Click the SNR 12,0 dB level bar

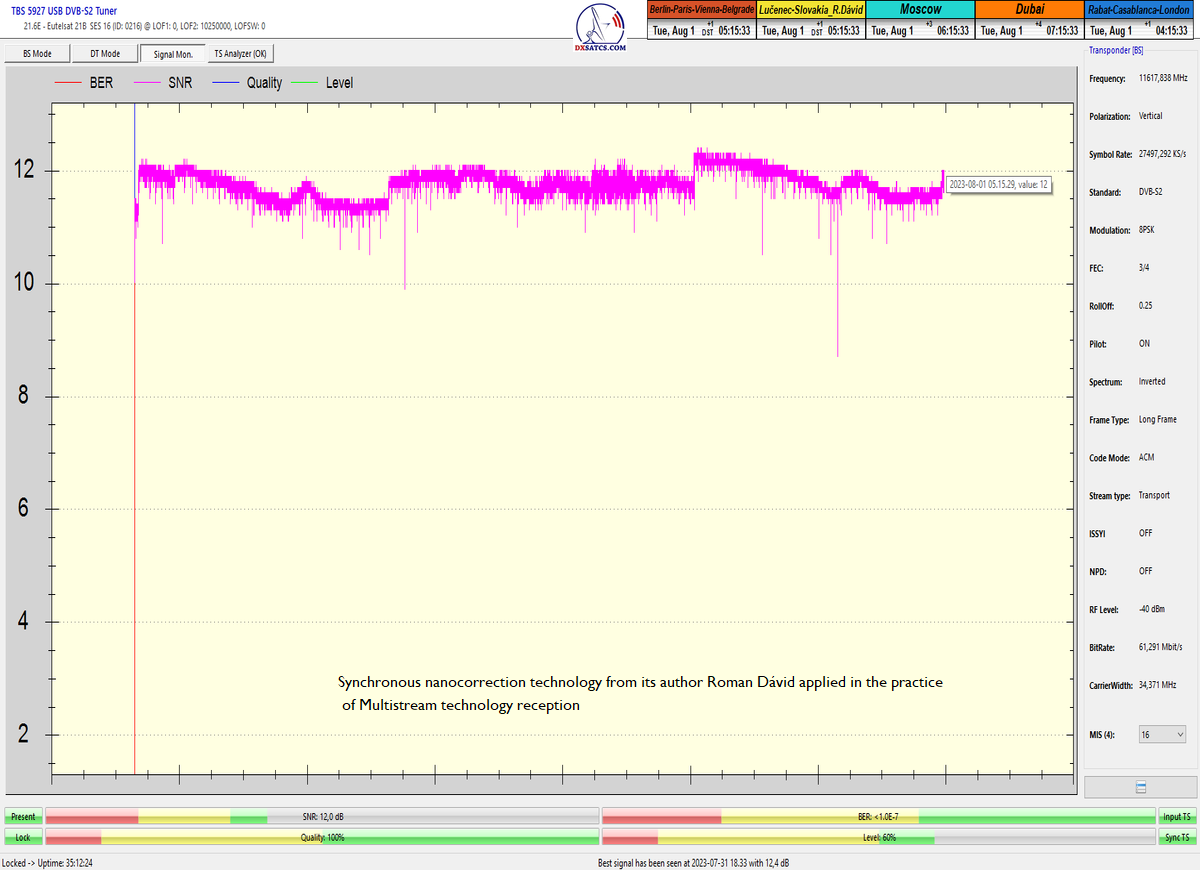point(322,817)
